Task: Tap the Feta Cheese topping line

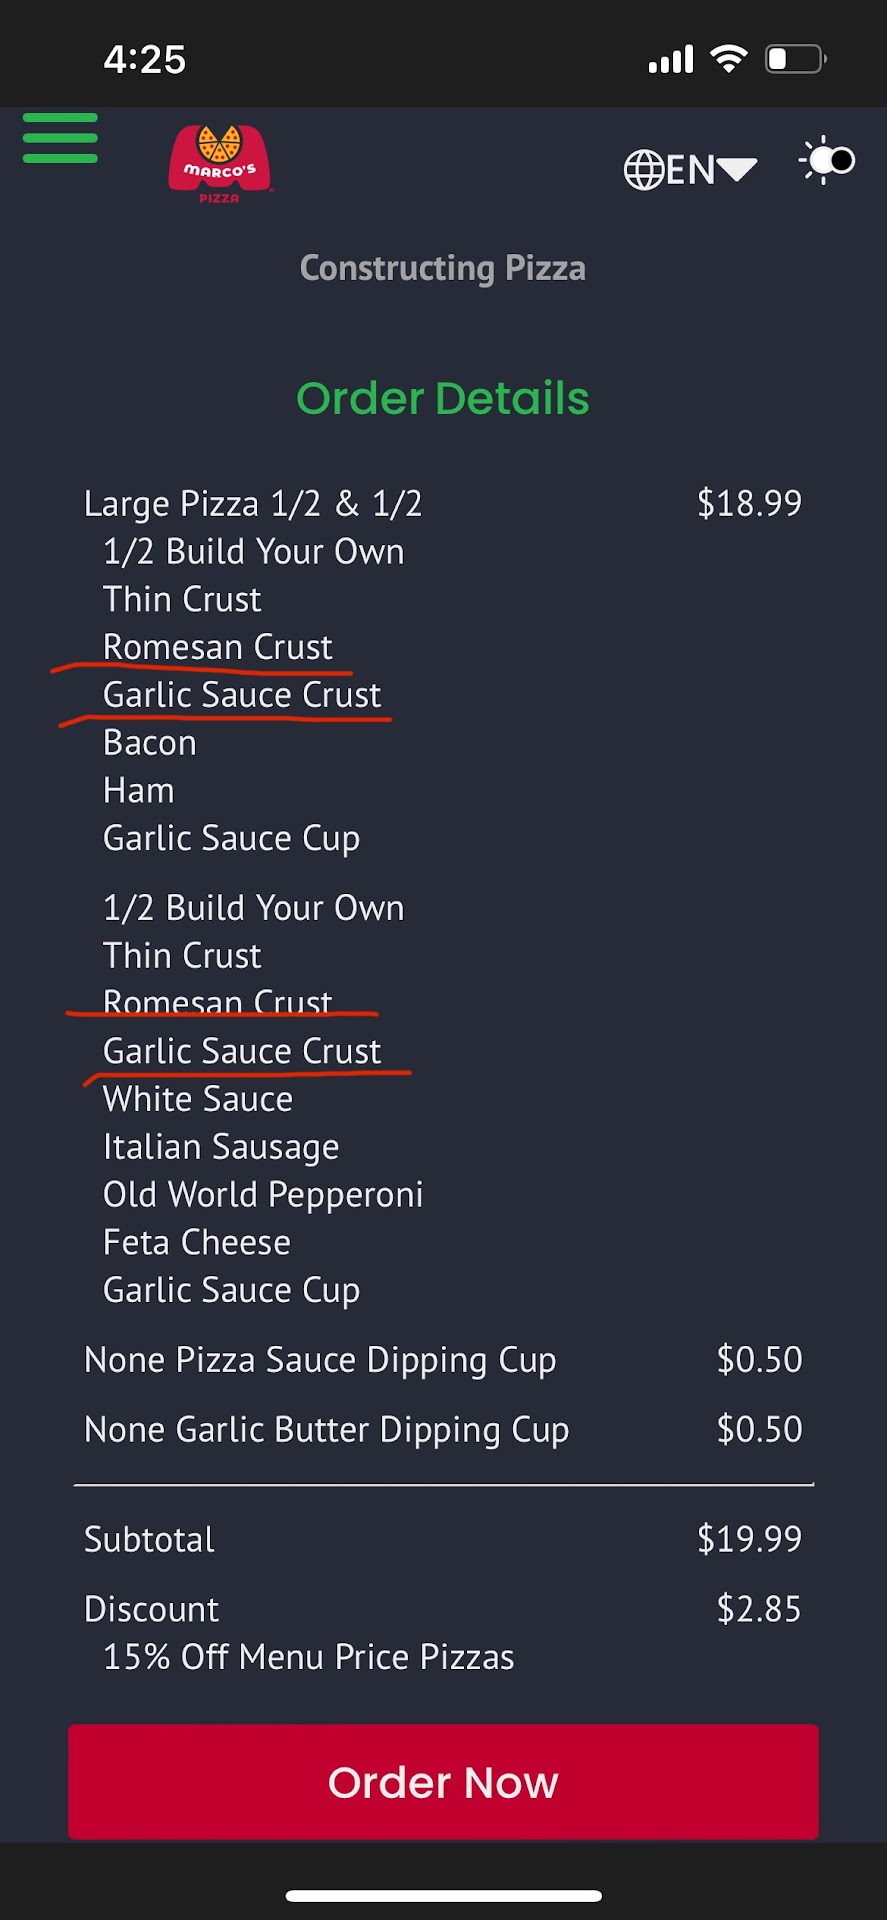Action: coord(197,1243)
